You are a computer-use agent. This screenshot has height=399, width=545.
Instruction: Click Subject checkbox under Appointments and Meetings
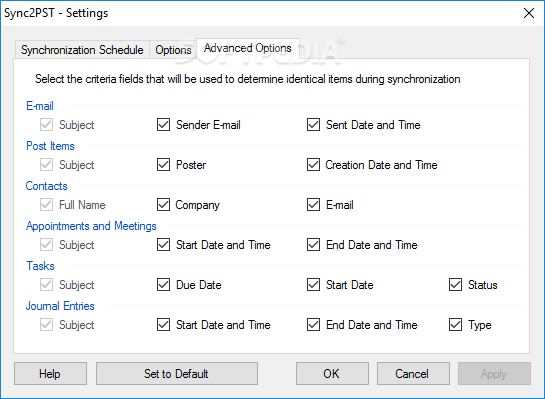click(46, 244)
